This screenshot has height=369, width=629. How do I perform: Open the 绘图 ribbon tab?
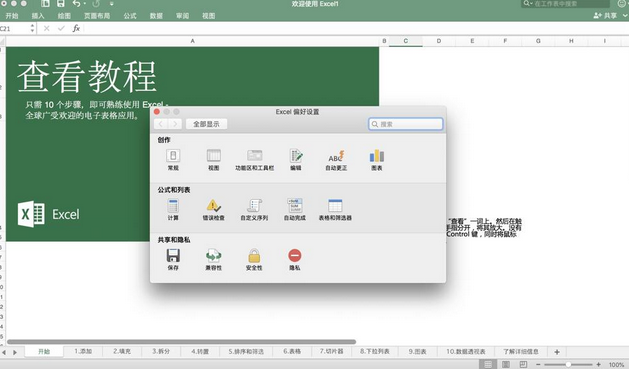coord(64,16)
